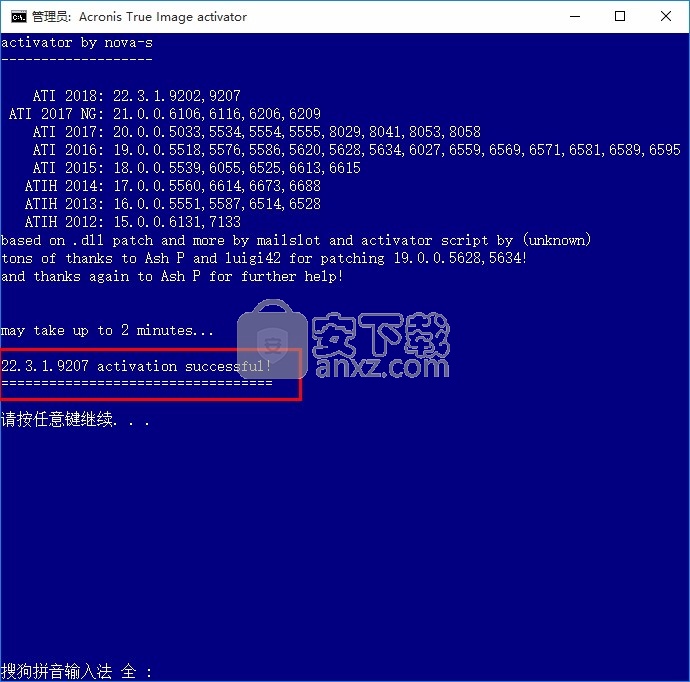The height and width of the screenshot is (682, 690).
Task: Click the 'activator by nova-s' line
Action: tap(77, 43)
